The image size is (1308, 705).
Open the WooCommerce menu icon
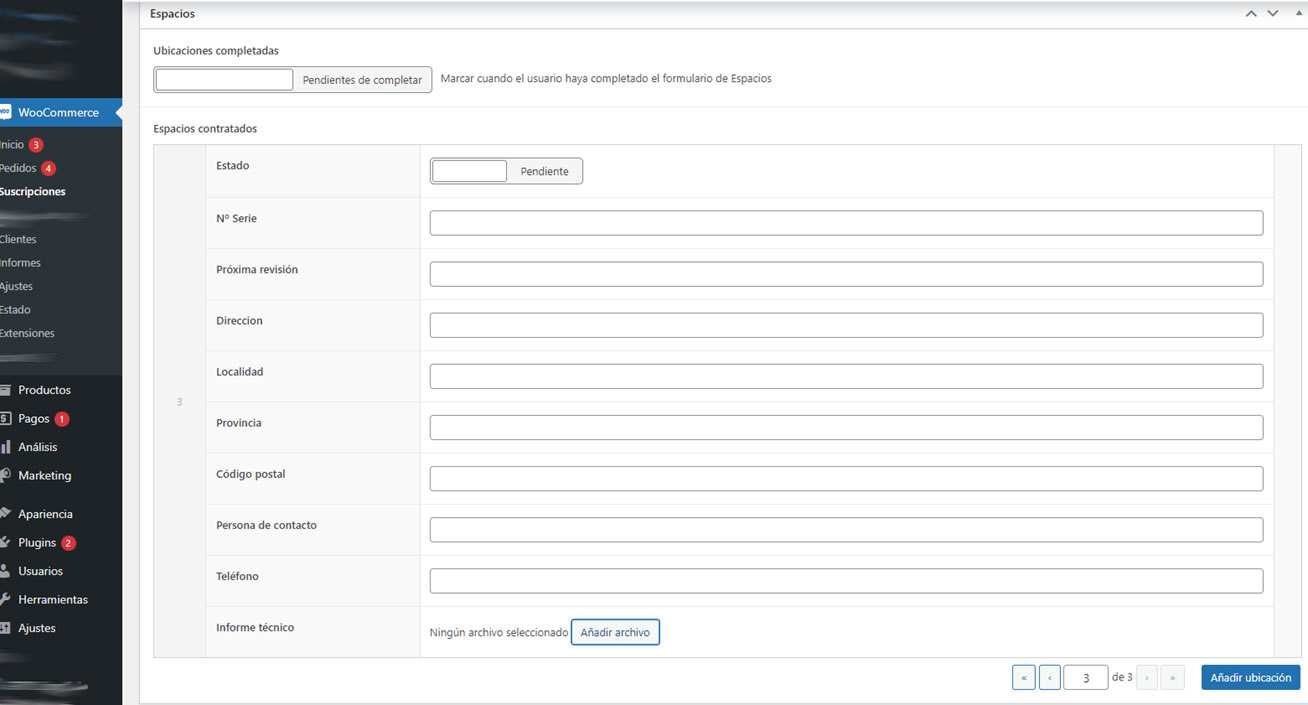[x=4, y=113]
